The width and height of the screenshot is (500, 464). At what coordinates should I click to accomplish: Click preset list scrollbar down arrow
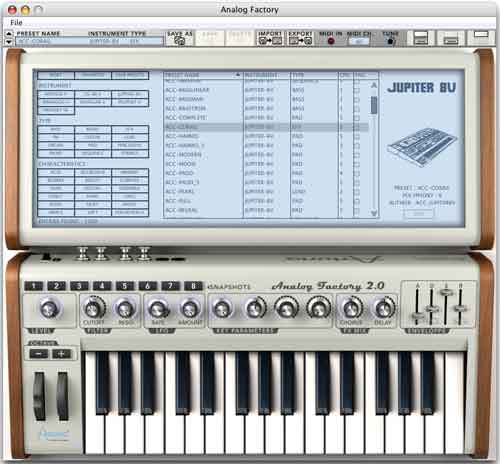[x=374, y=213]
